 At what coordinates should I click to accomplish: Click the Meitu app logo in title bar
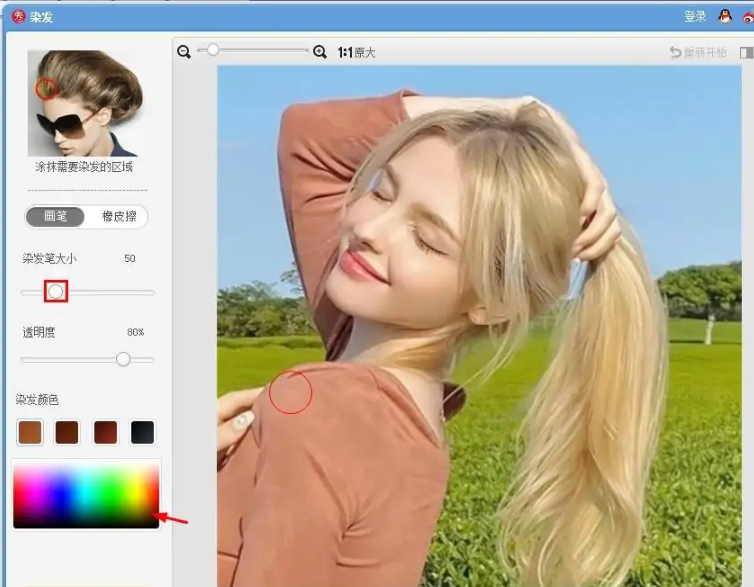pos(16,16)
